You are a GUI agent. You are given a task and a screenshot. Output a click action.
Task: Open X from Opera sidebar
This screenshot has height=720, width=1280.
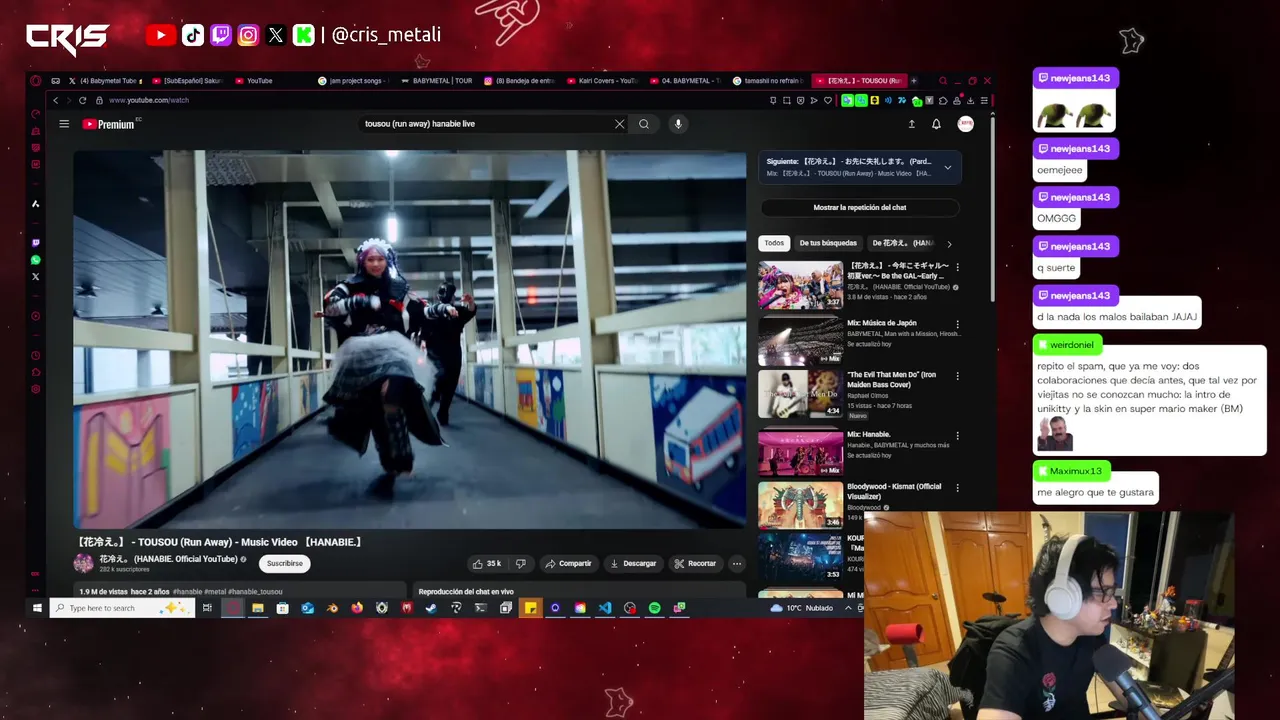coord(36,277)
